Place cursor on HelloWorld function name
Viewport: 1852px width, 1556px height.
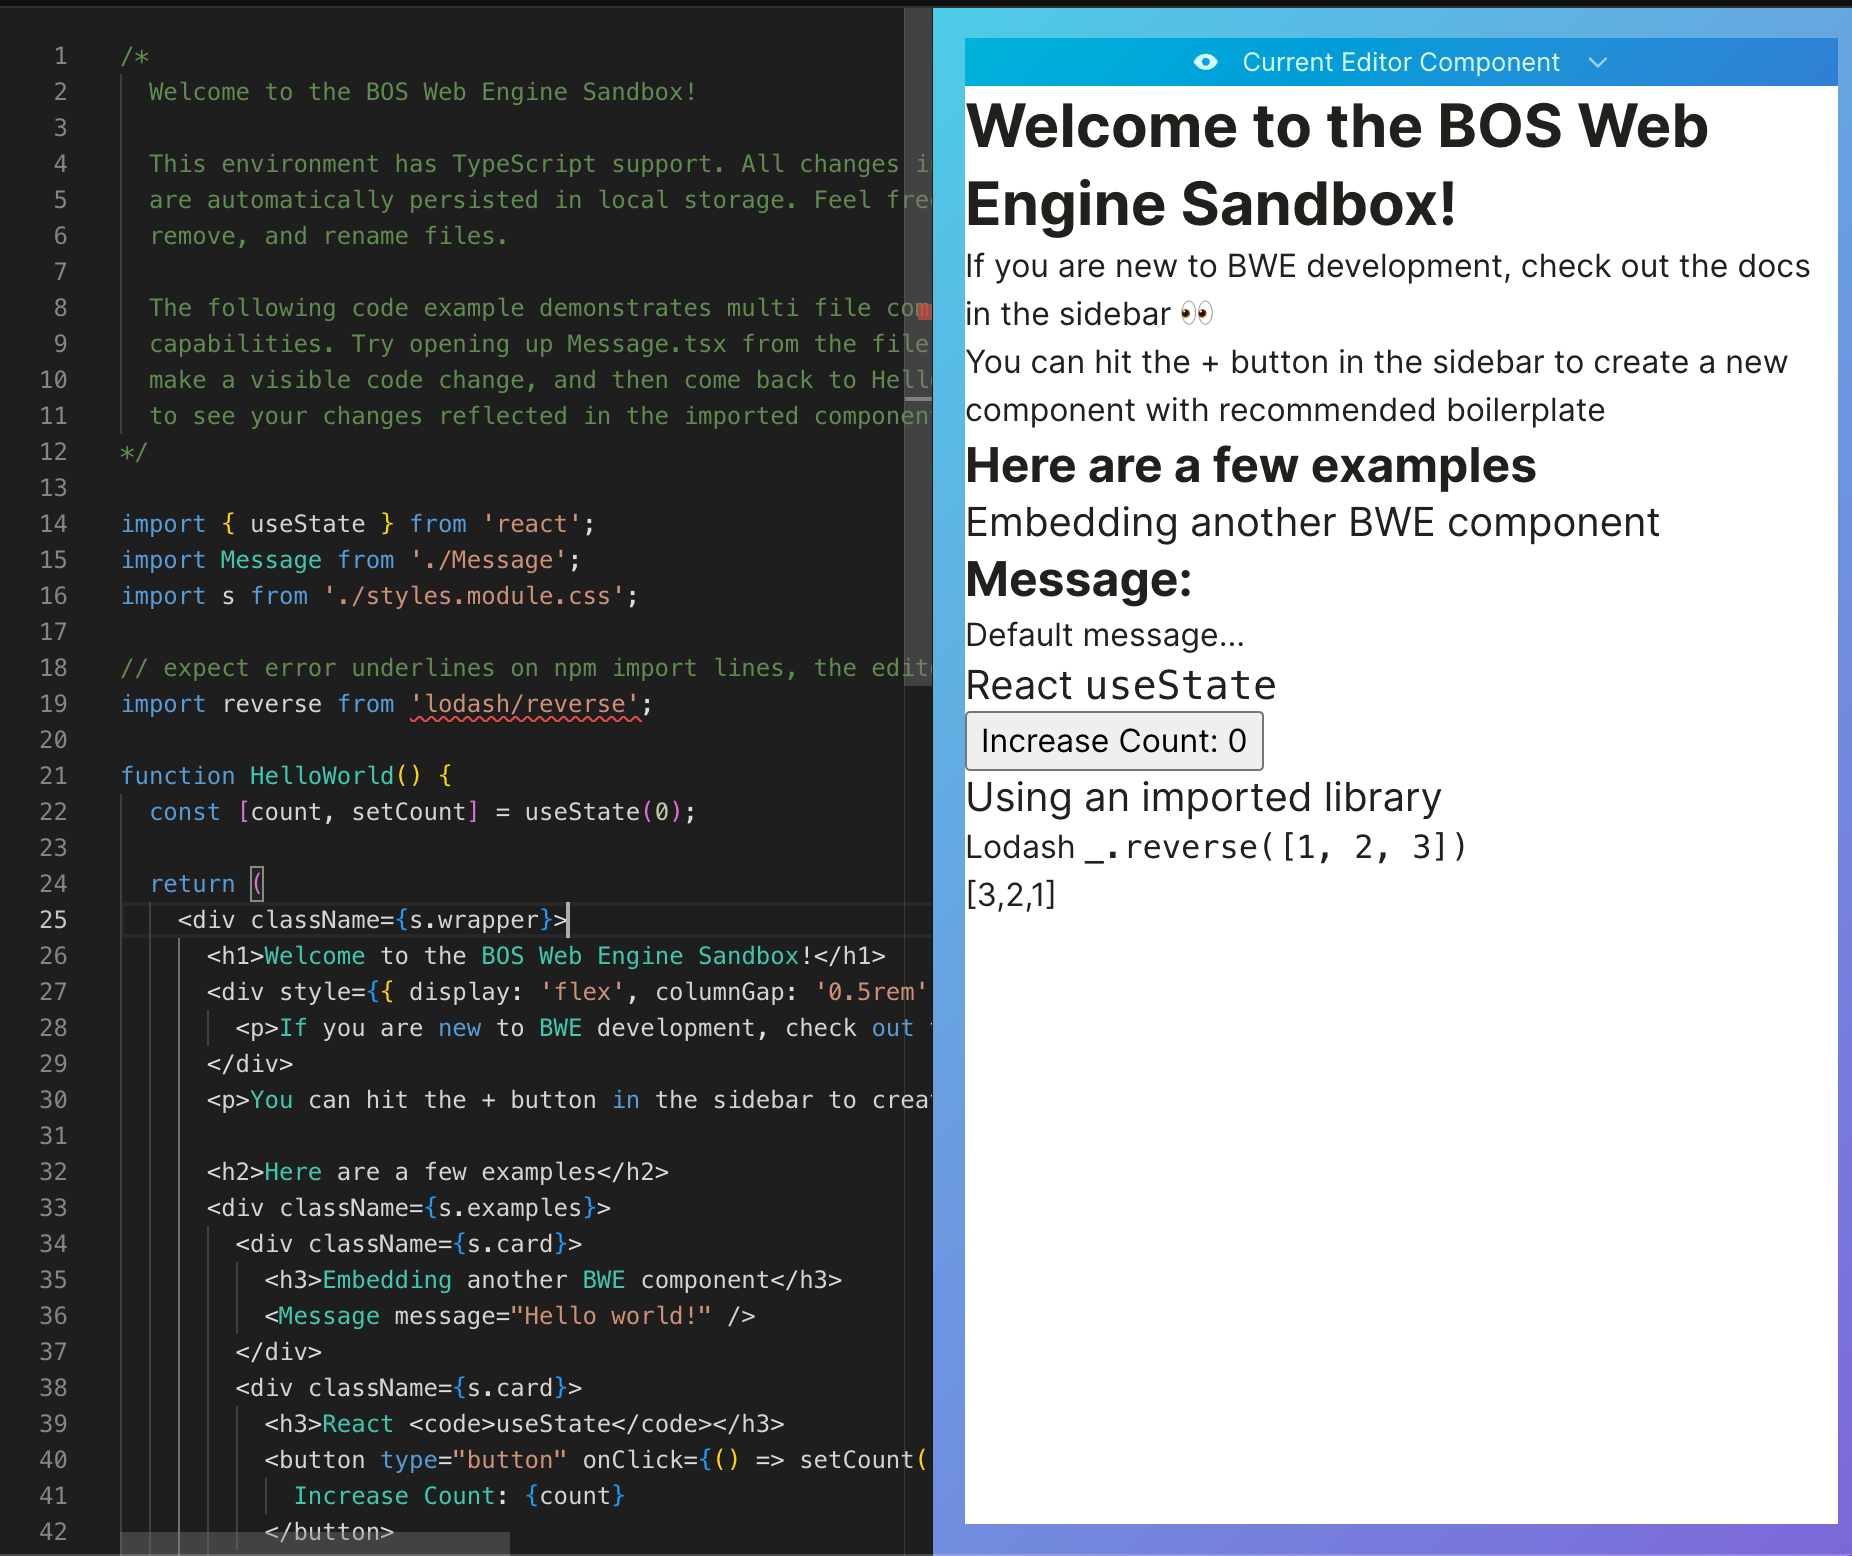[x=322, y=776]
